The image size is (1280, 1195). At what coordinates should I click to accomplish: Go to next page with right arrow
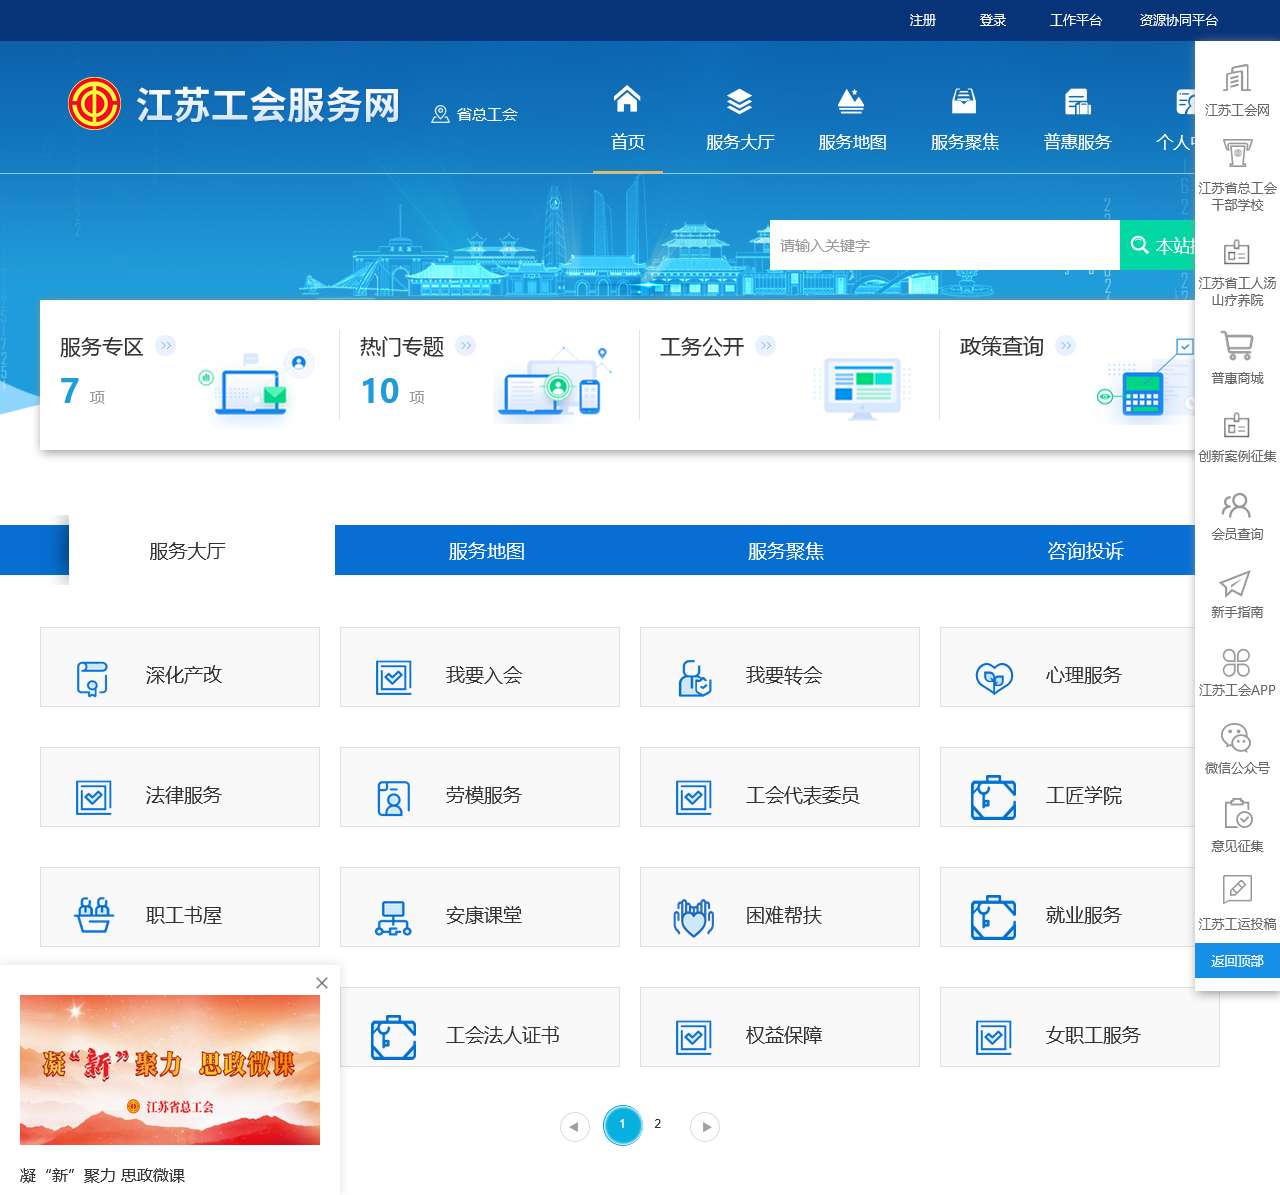pyautogui.click(x=705, y=1127)
